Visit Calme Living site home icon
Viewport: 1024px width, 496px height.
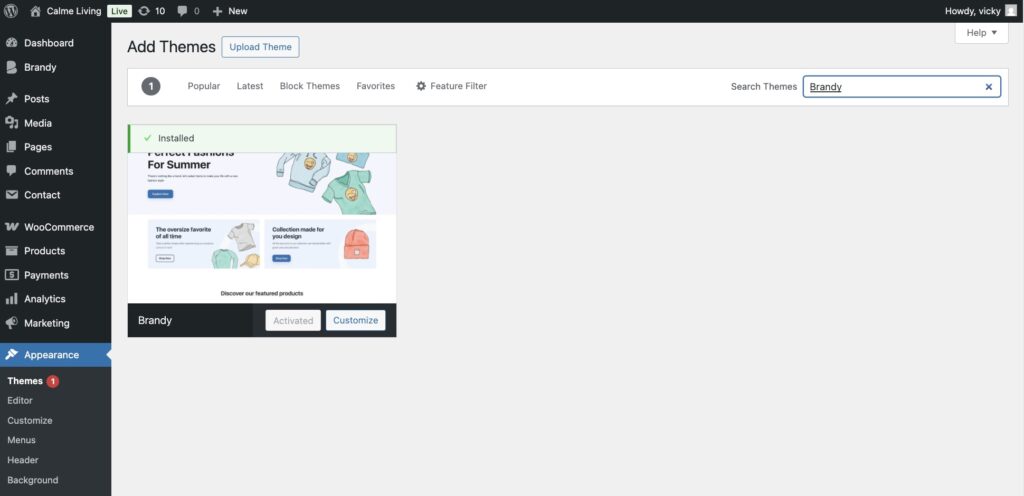(x=35, y=11)
